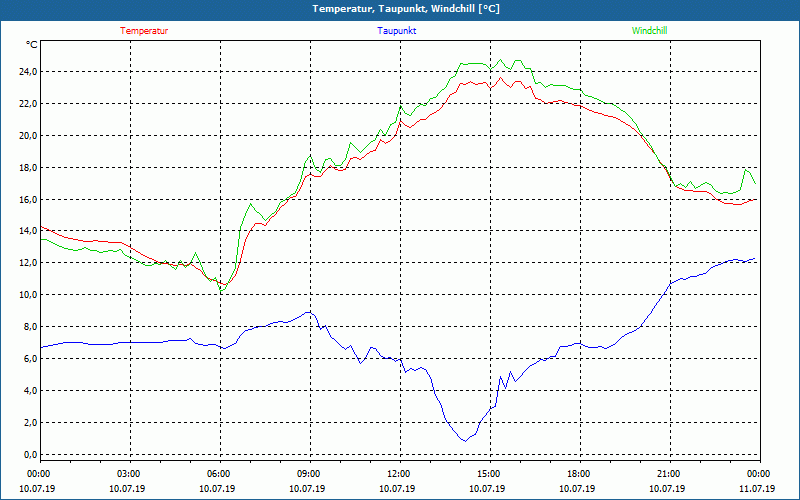The image size is (800, 500).
Task: Click the 8,0 y-axis value
Action: pos(30,327)
